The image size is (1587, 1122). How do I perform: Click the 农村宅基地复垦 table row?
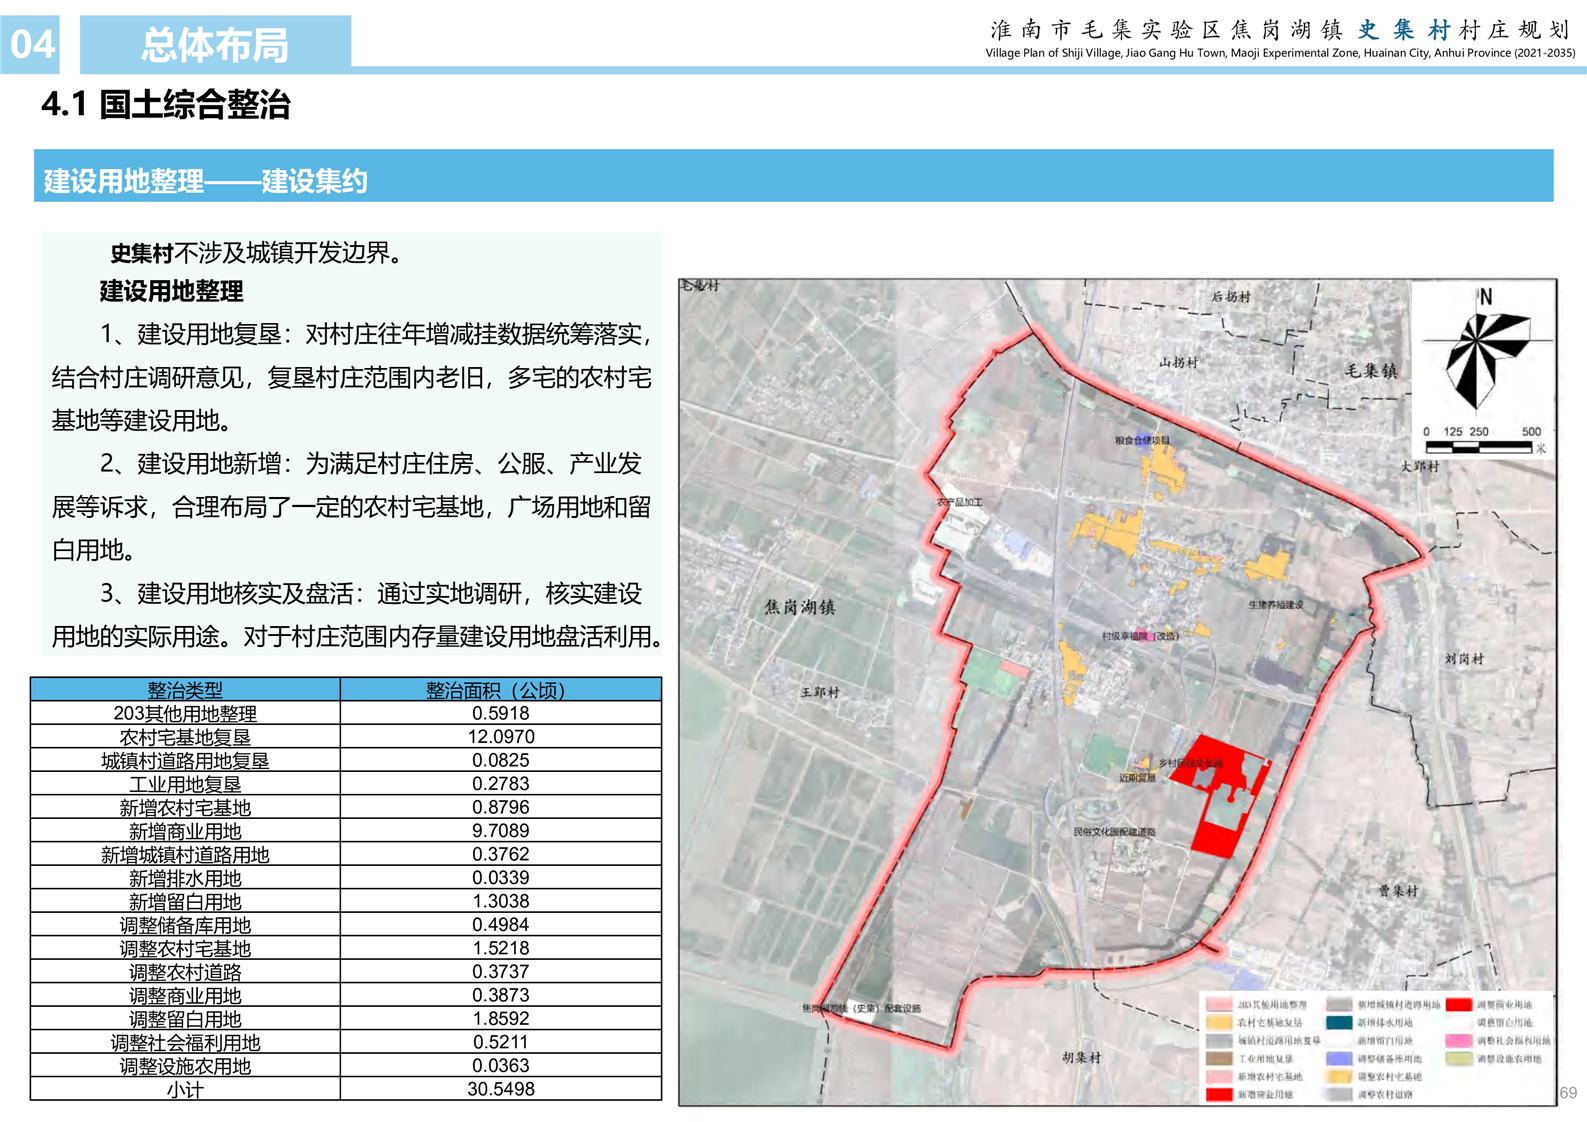point(185,737)
